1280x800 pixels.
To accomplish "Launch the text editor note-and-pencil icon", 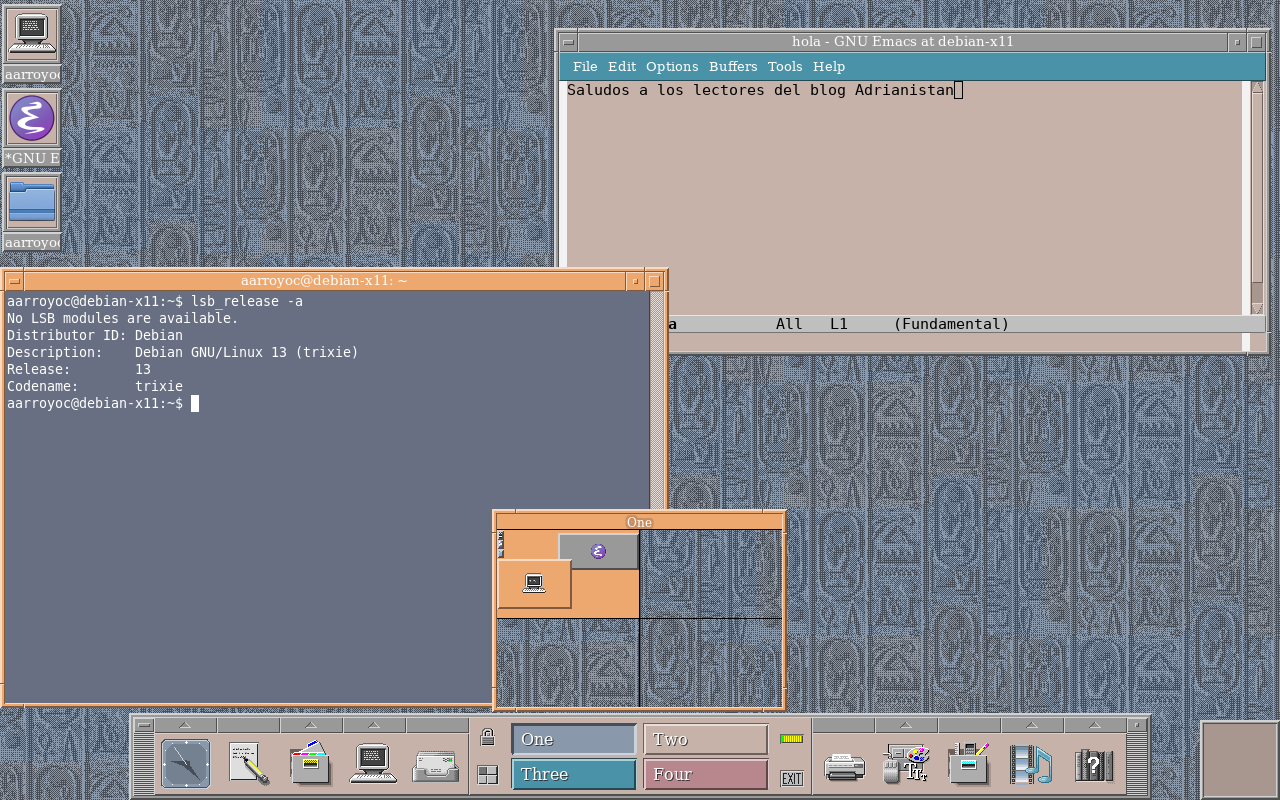I will 248,764.
